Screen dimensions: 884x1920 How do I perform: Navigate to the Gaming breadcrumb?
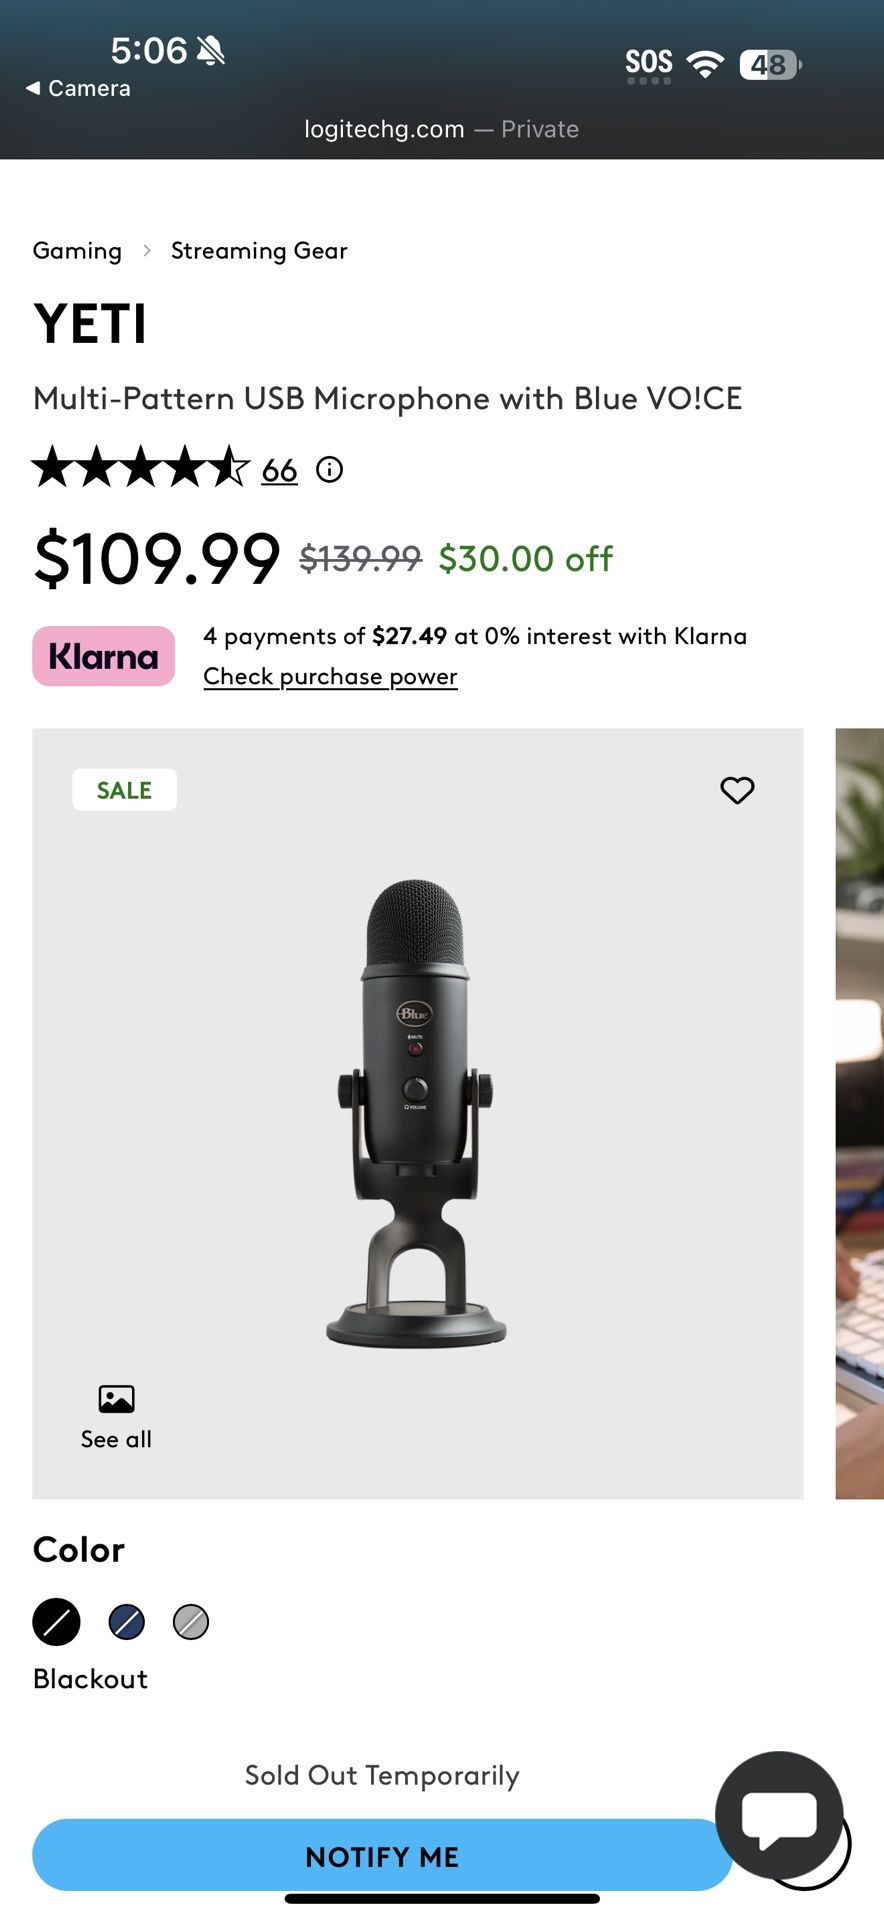click(x=77, y=250)
